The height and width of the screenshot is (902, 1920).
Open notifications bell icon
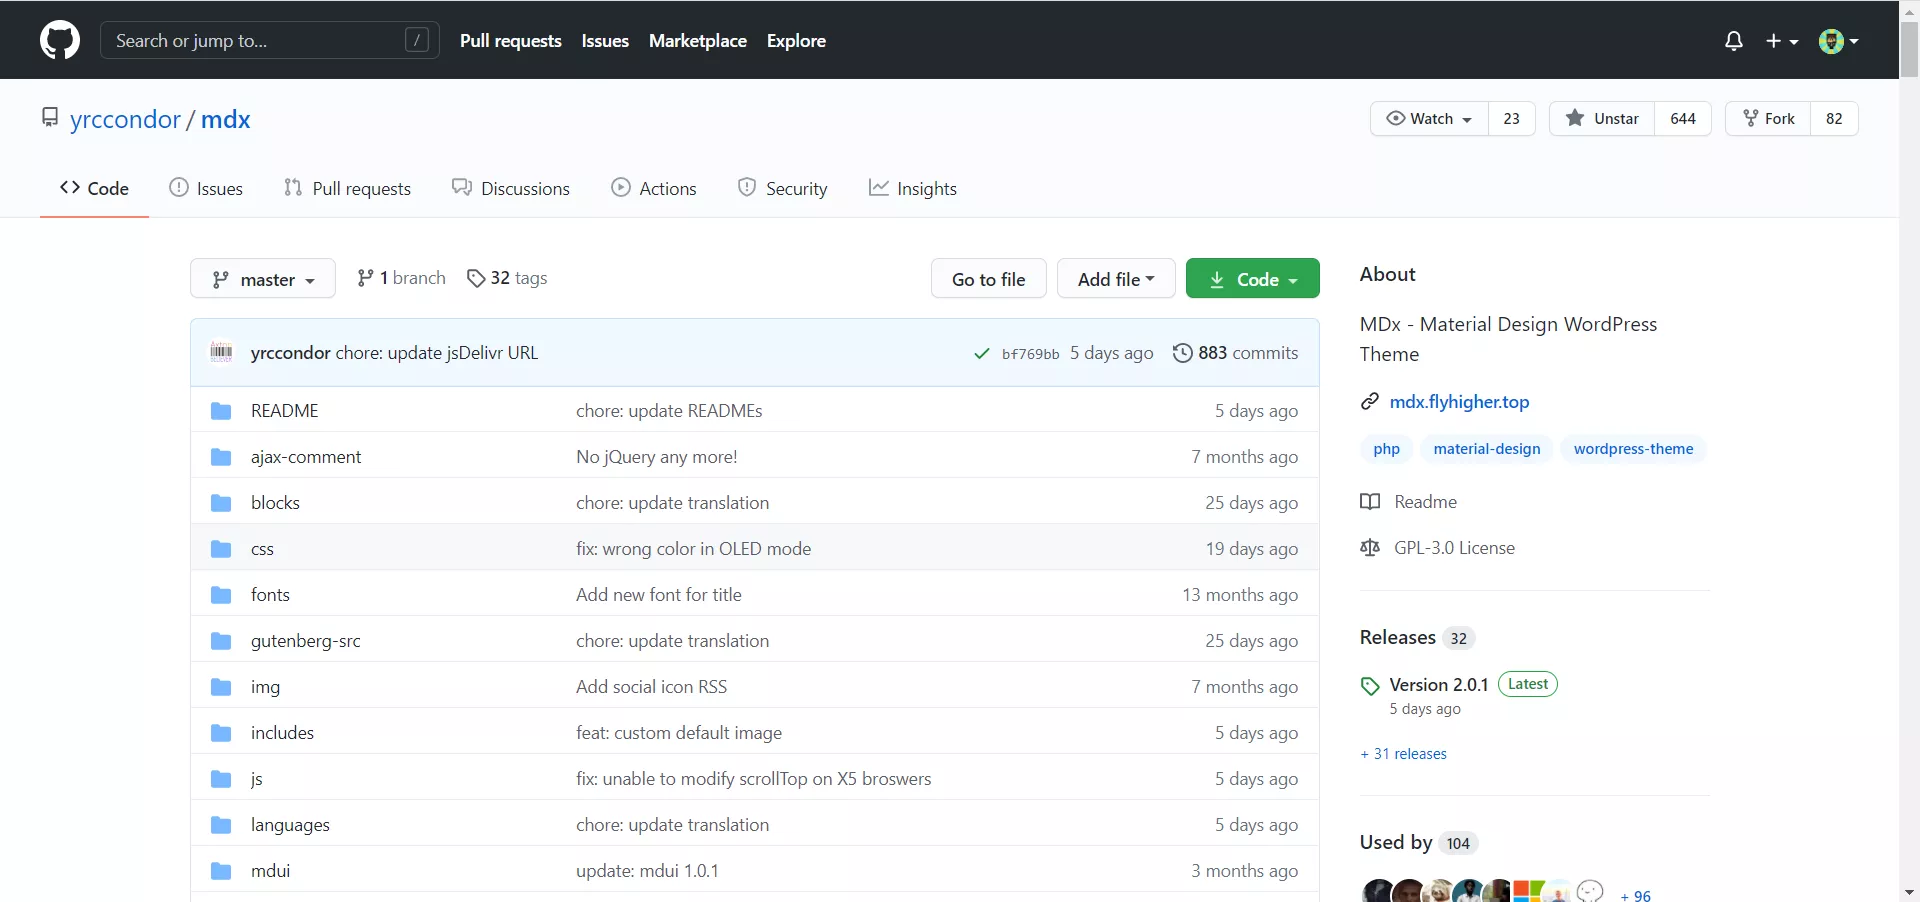(1734, 41)
